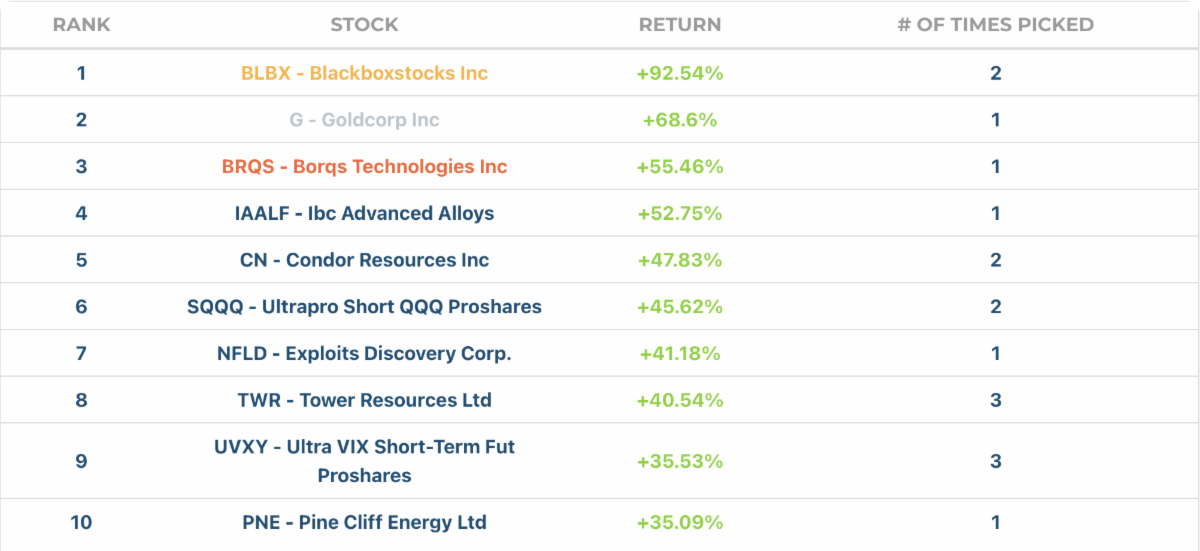Viewport: 1200px width, 551px height.
Task: Select IAALF - Ibc Advanced Alloys stock
Action: 364,213
